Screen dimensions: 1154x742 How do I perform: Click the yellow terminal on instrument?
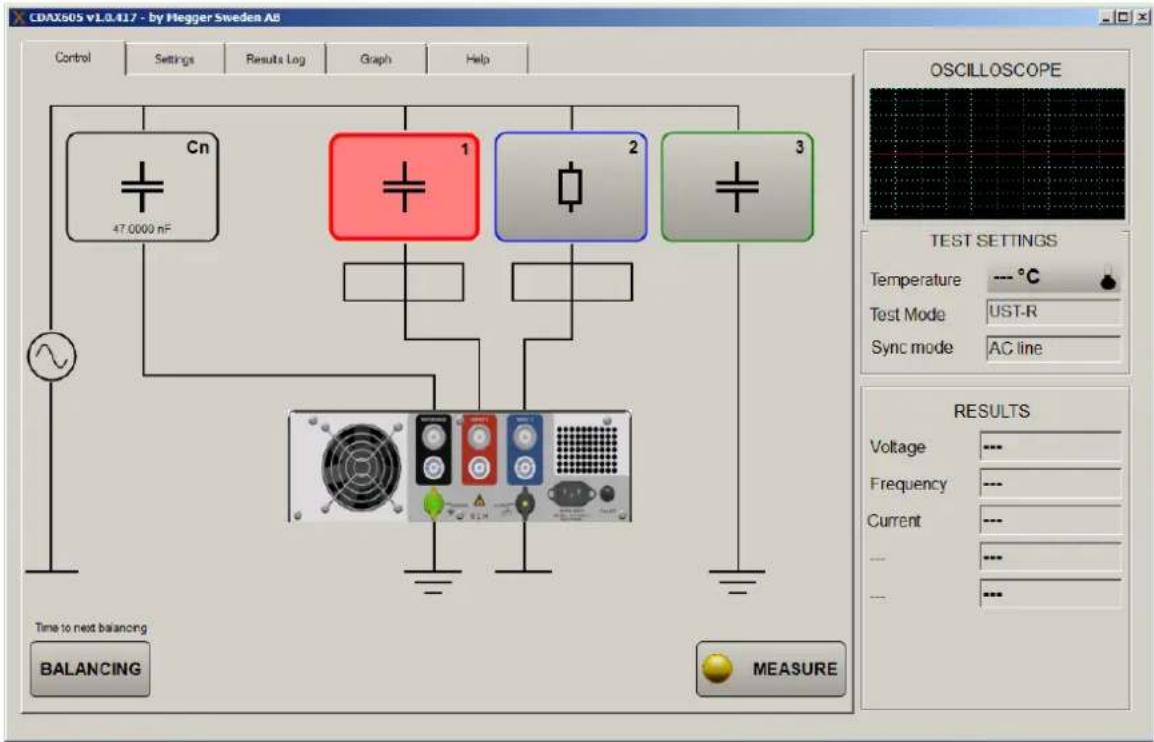point(524,504)
